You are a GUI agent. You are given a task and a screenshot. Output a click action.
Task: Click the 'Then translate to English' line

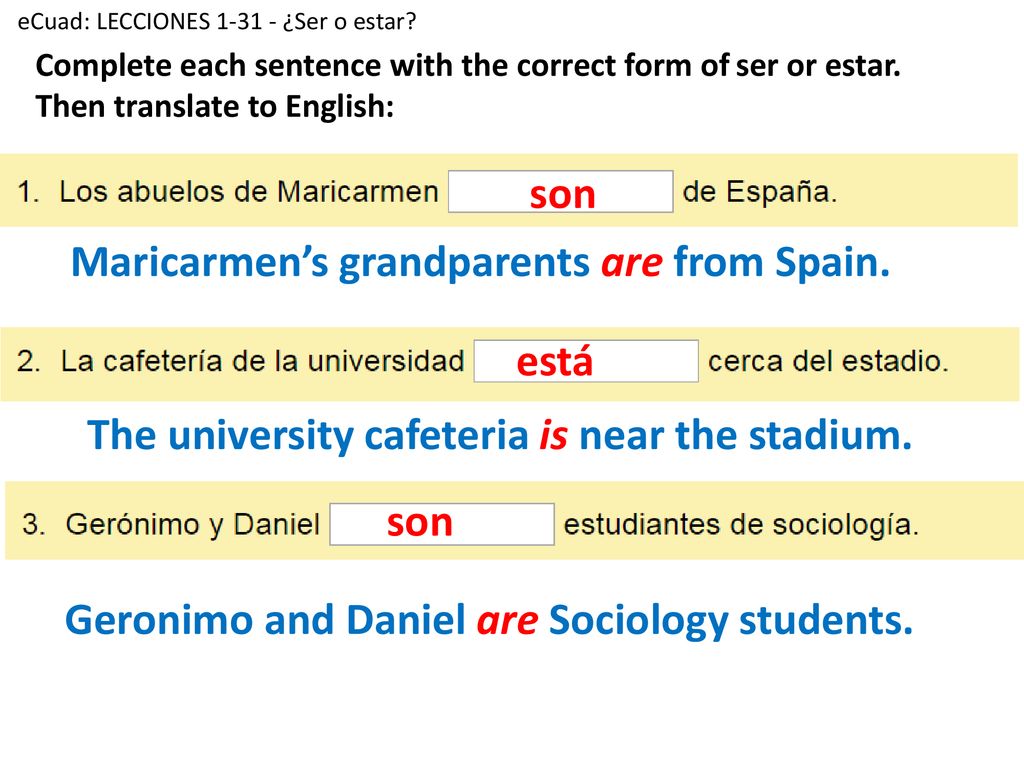[x=215, y=106]
